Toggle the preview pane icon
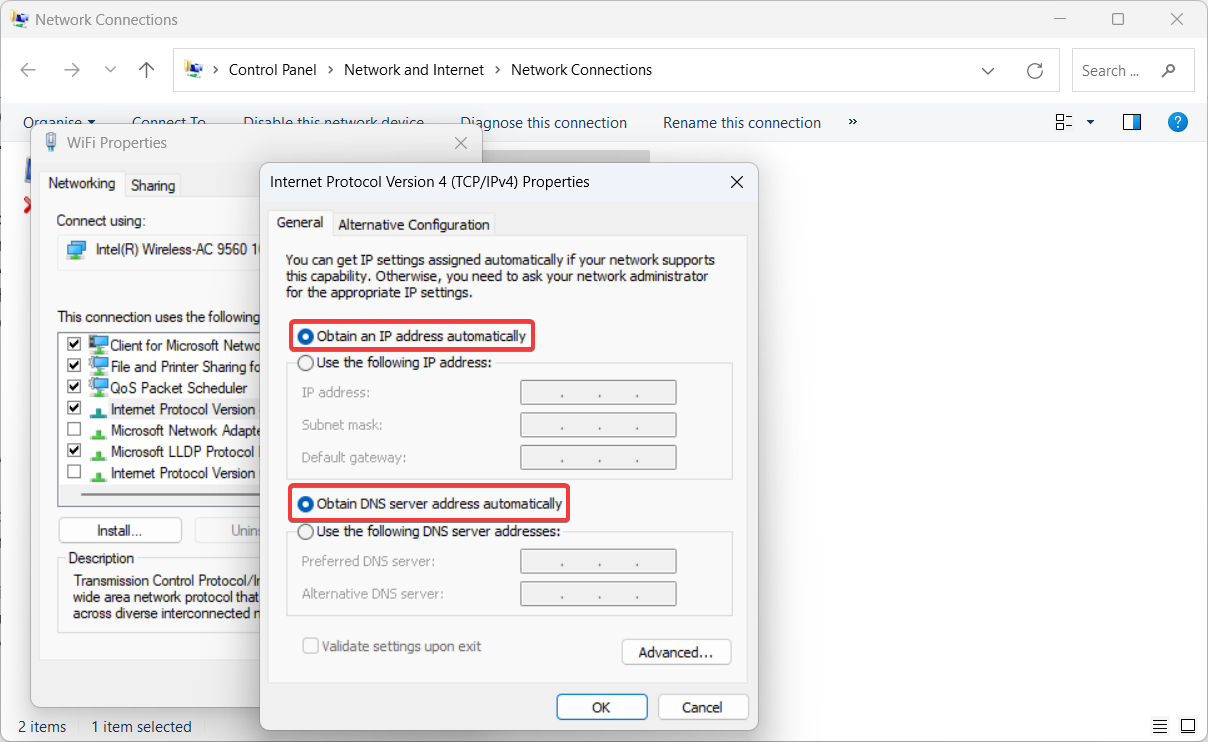 (x=1132, y=122)
